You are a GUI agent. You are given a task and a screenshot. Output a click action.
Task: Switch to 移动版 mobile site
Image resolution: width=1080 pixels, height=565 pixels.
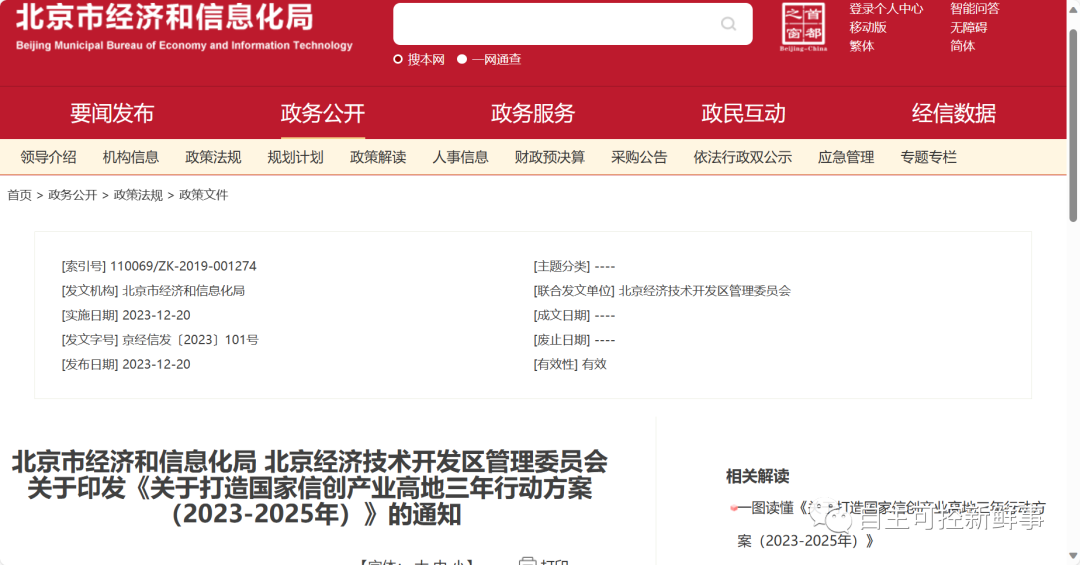click(x=868, y=28)
